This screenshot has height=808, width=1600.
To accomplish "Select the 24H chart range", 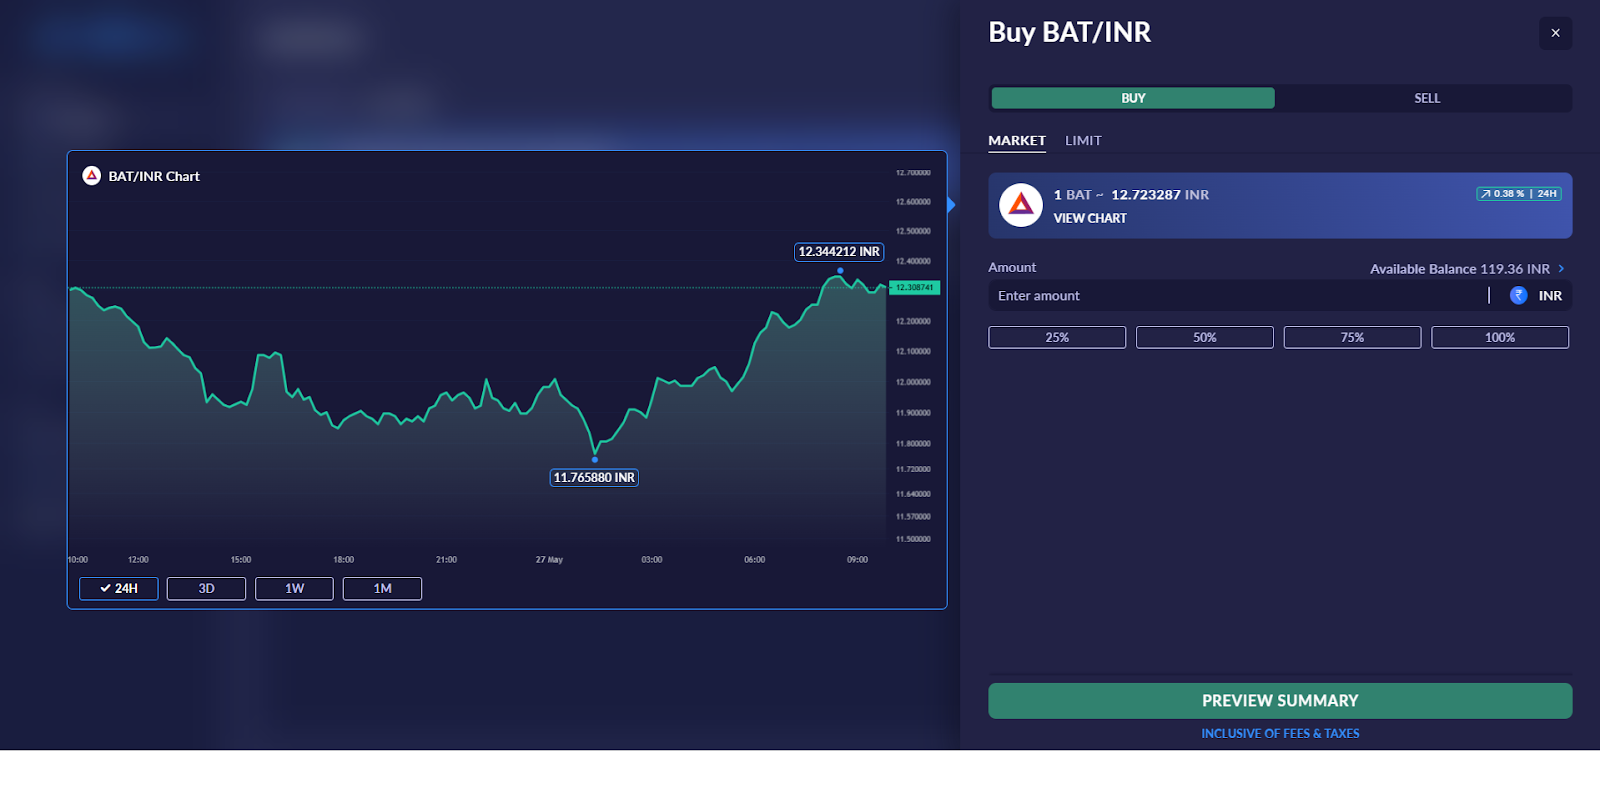I will [119, 589].
